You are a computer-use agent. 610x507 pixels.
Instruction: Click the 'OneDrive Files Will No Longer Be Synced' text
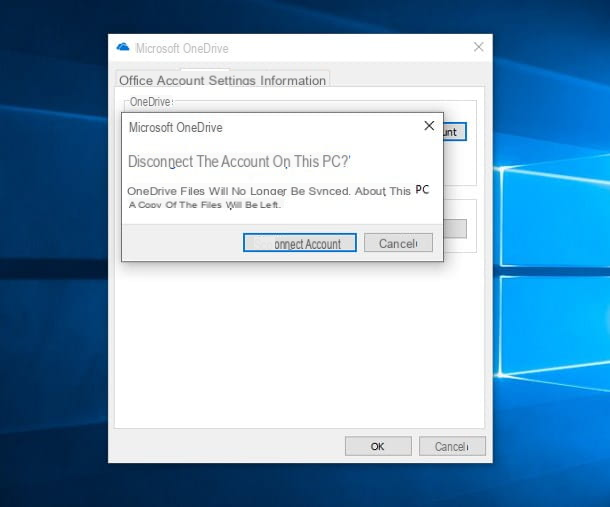(x=239, y=191)
